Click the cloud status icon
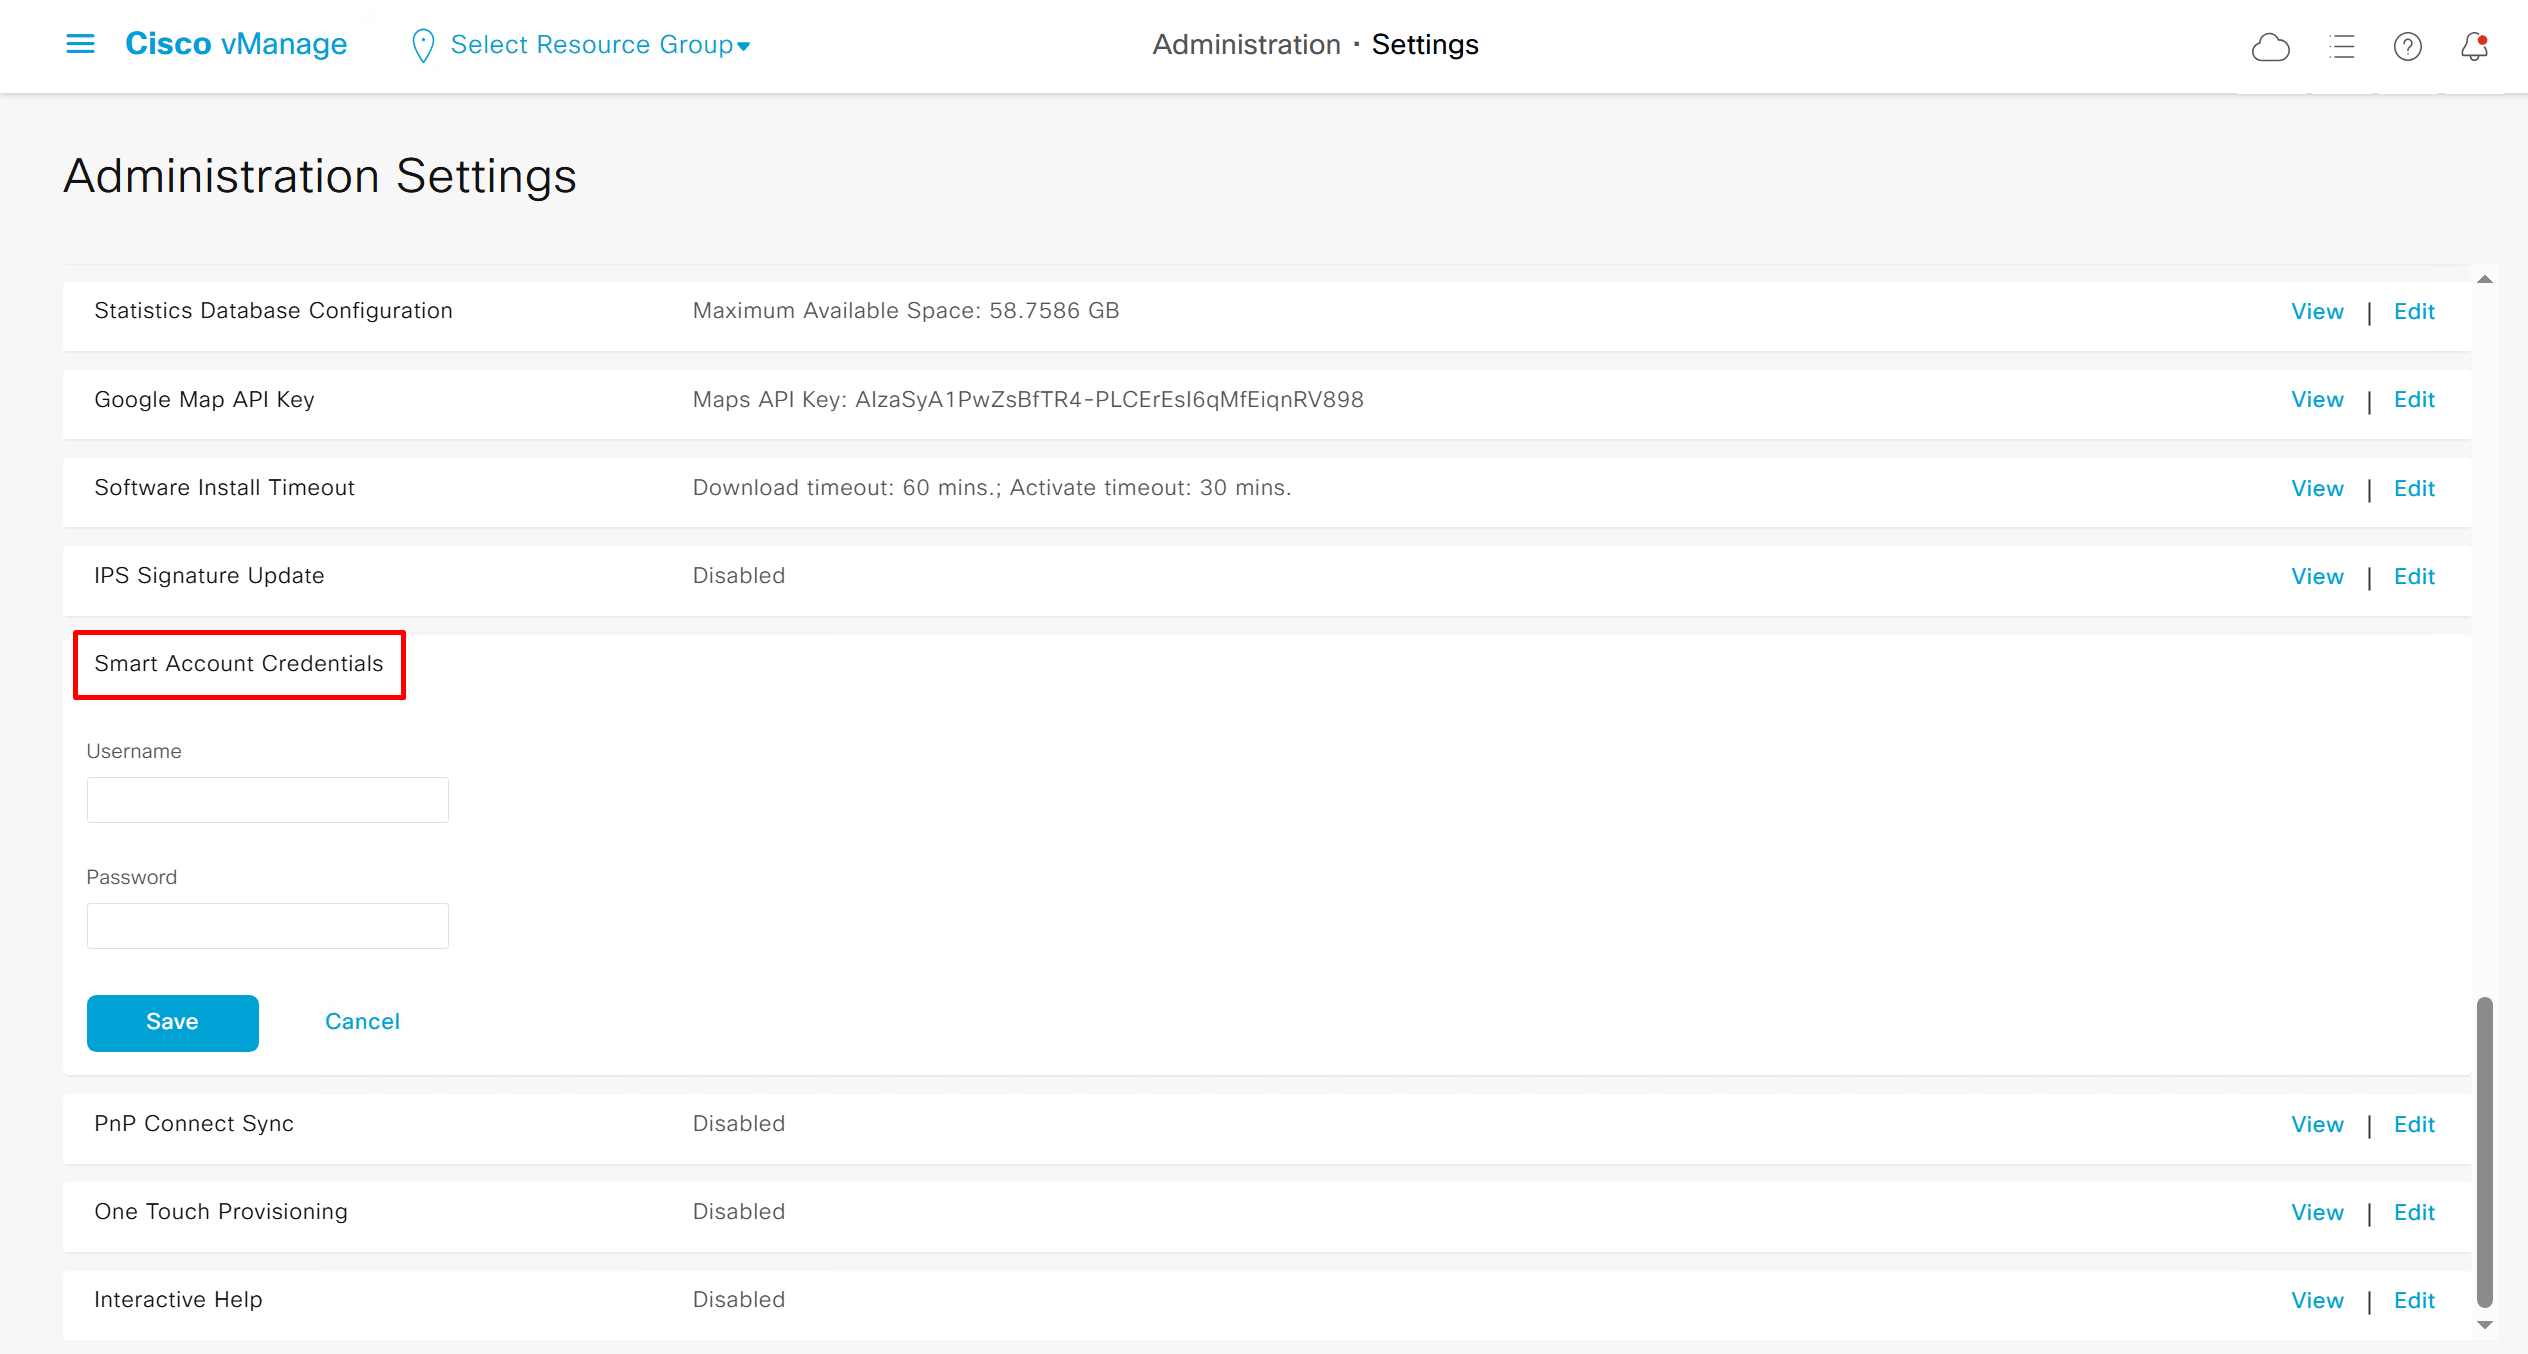This screenshot has height=1354, width=2528. pos(2270,46)
